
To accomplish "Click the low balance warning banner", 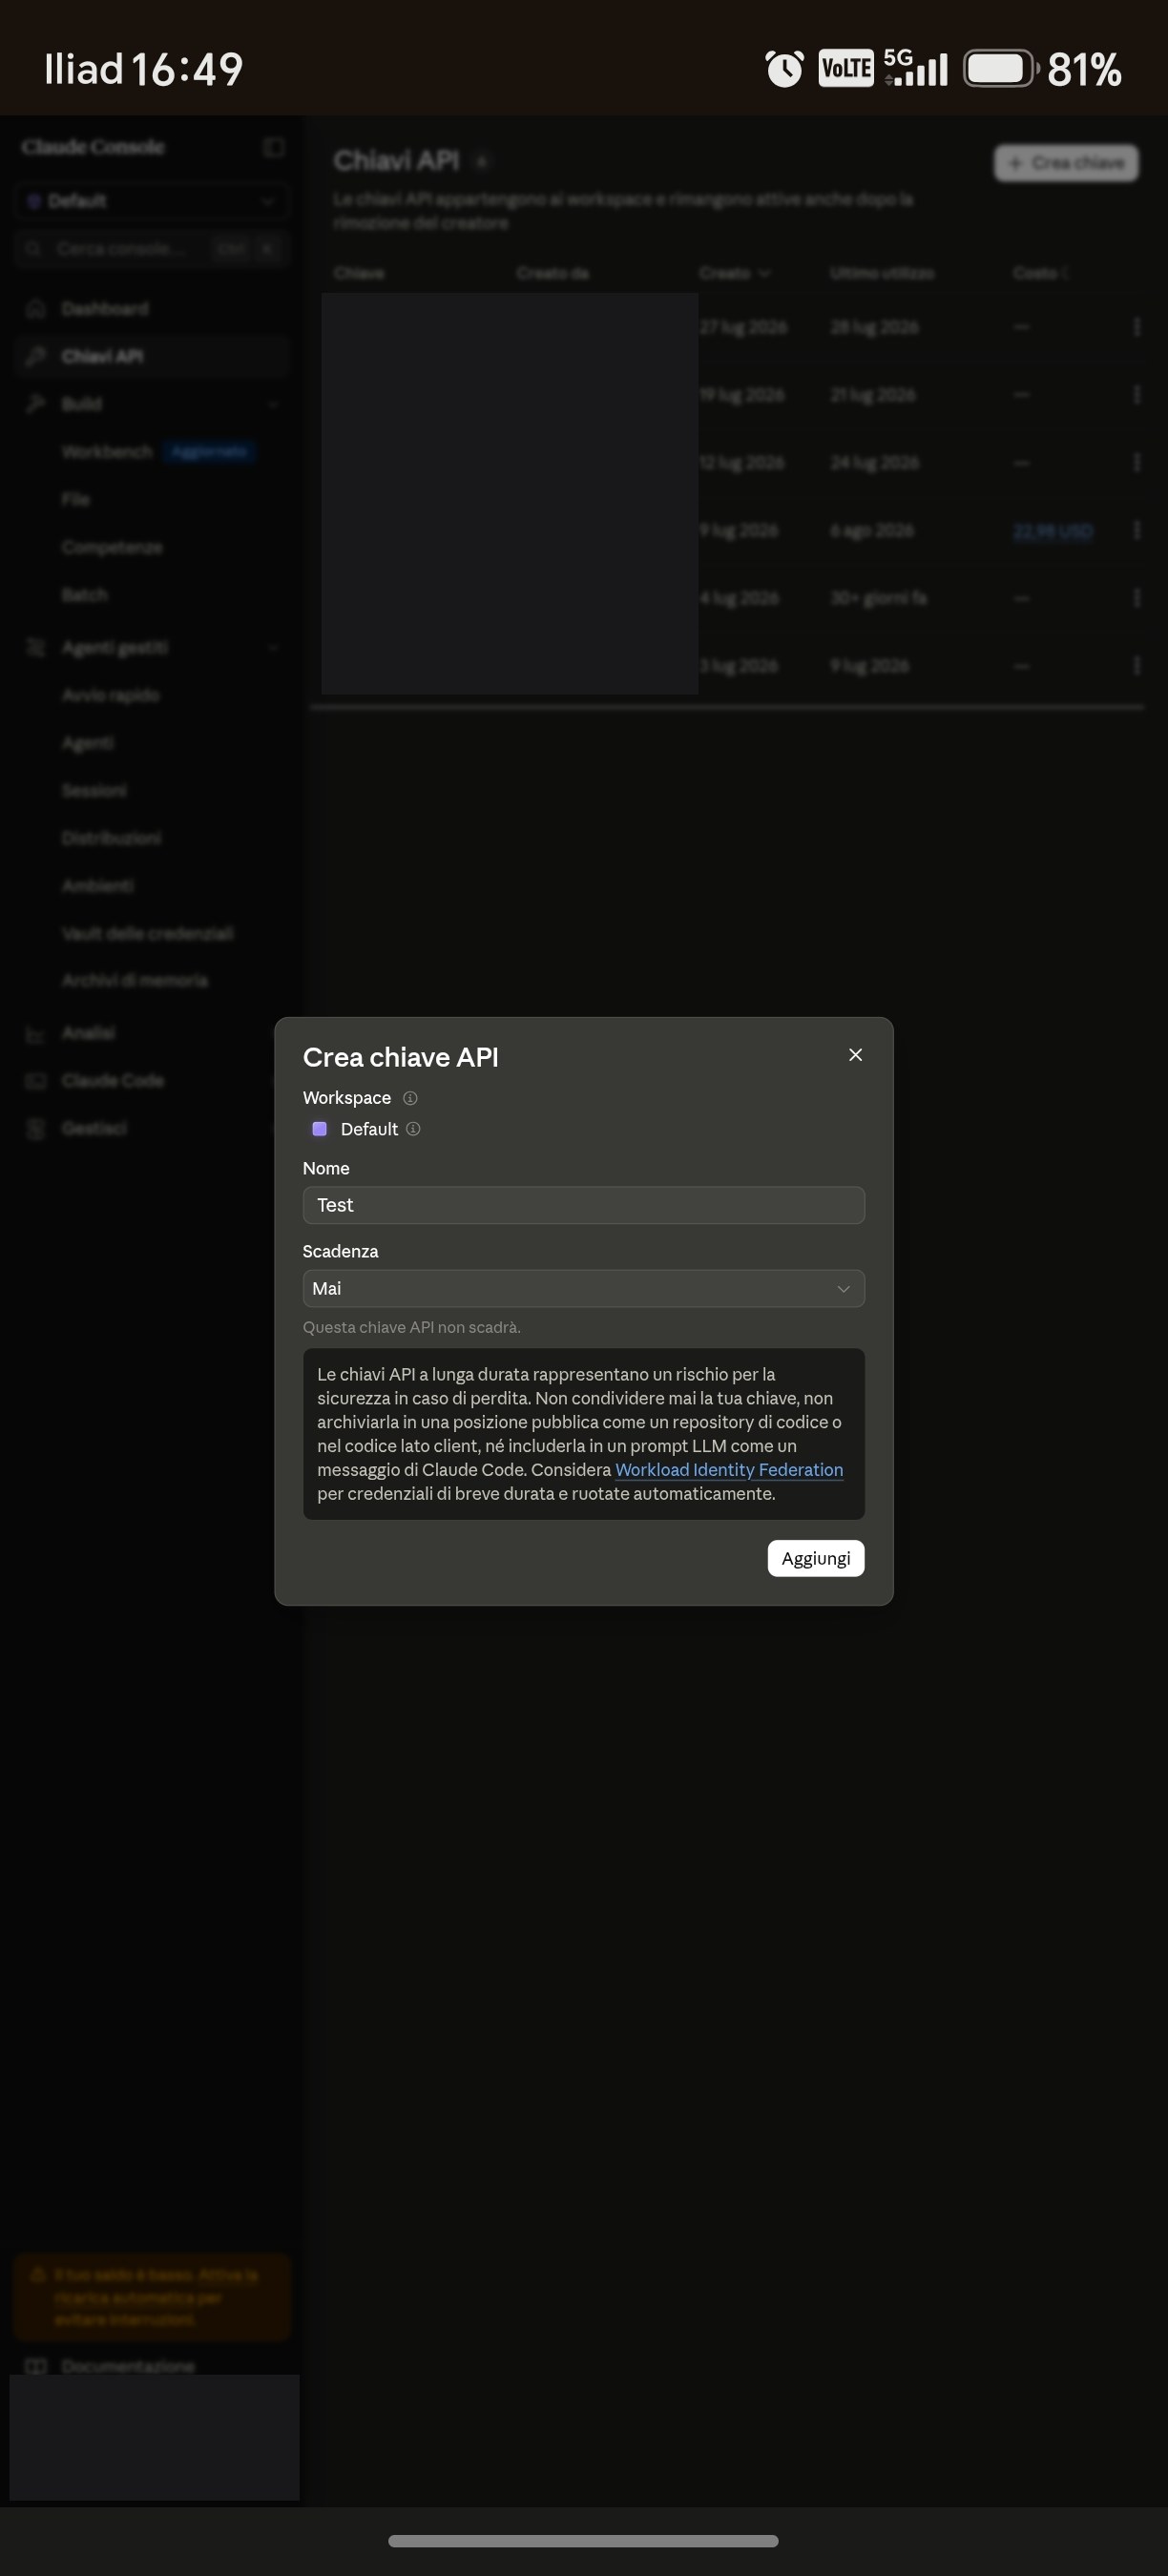I will [x=151, y=2297].
